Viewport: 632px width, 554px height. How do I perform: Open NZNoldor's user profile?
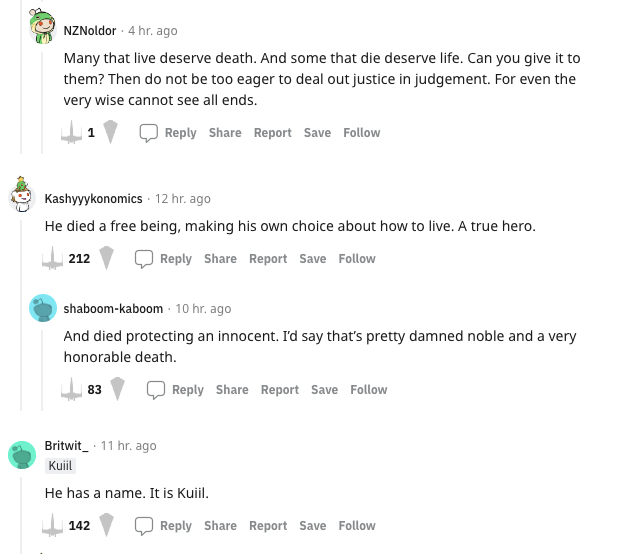click(89, 31)
